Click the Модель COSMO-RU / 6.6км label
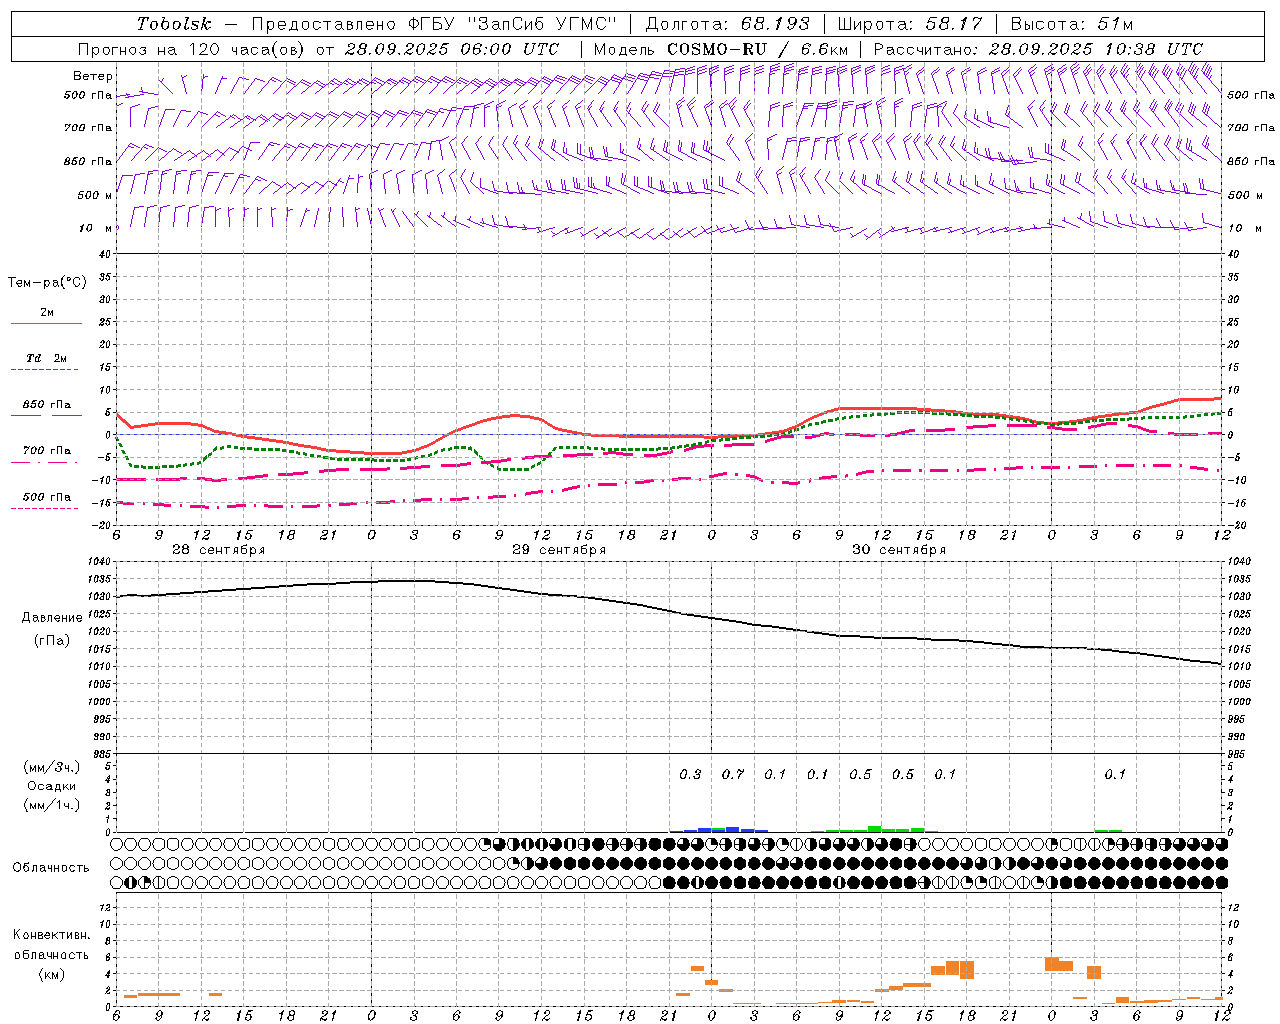Screen dimensions: 1280x1024 pos(721,49)
